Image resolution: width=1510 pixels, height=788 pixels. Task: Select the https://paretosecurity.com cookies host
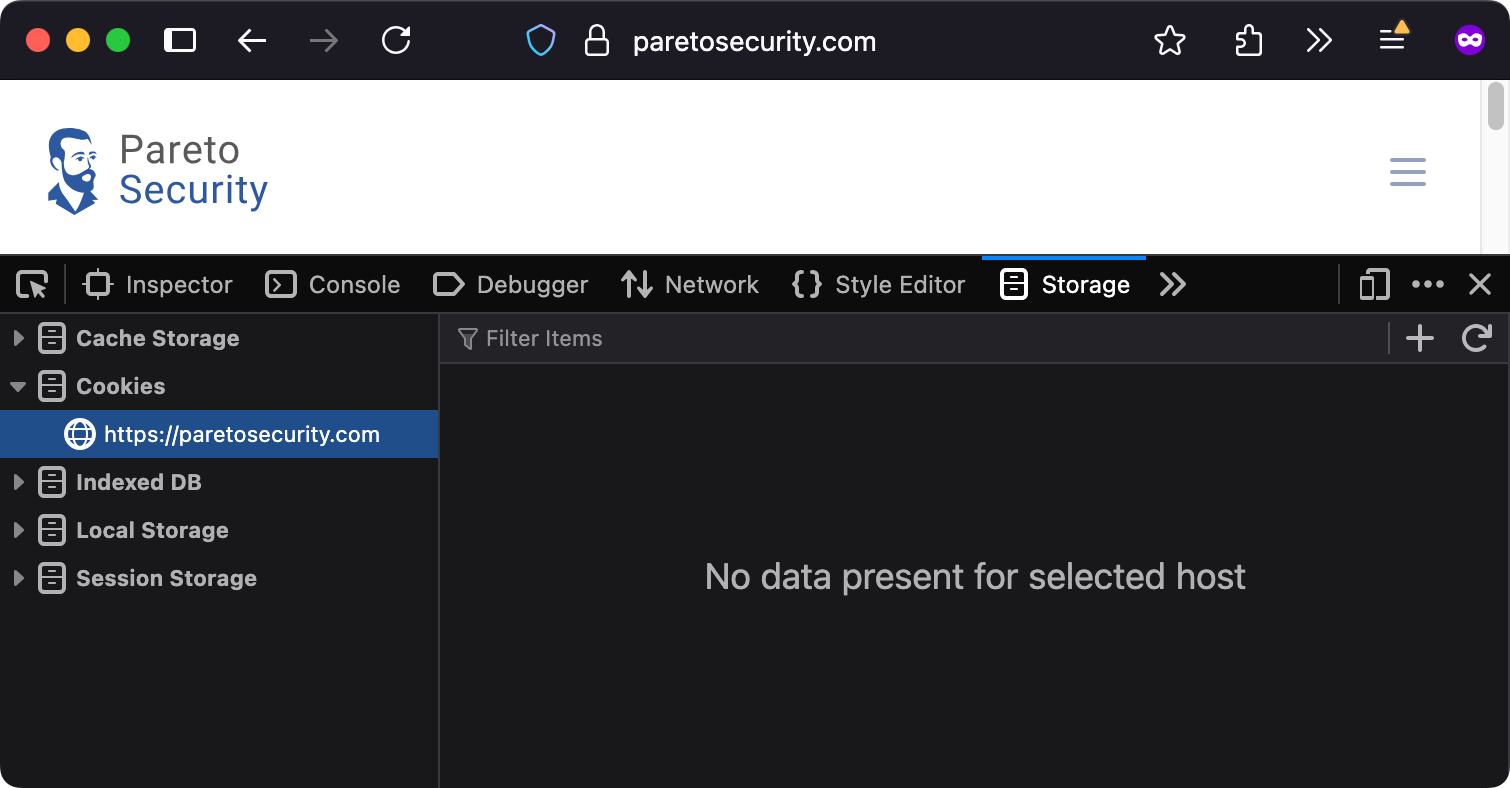click(219, 434)
